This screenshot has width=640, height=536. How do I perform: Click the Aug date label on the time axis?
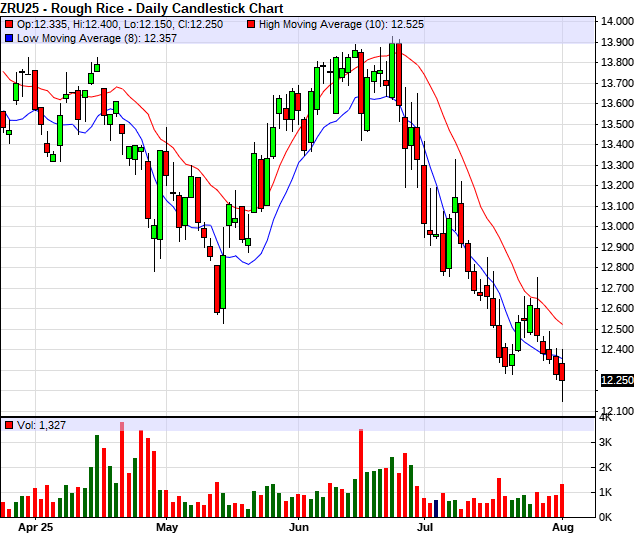point(564,526)
